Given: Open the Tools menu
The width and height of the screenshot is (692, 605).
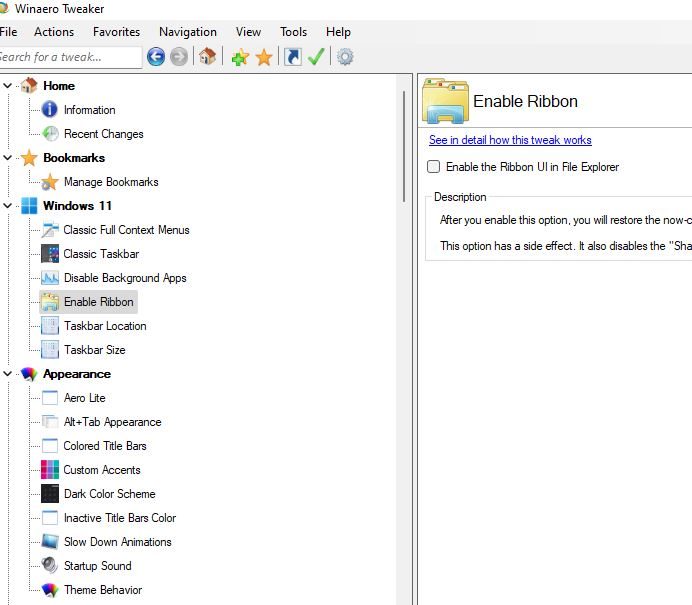Looking at the screenshot, I should point(293,32).
